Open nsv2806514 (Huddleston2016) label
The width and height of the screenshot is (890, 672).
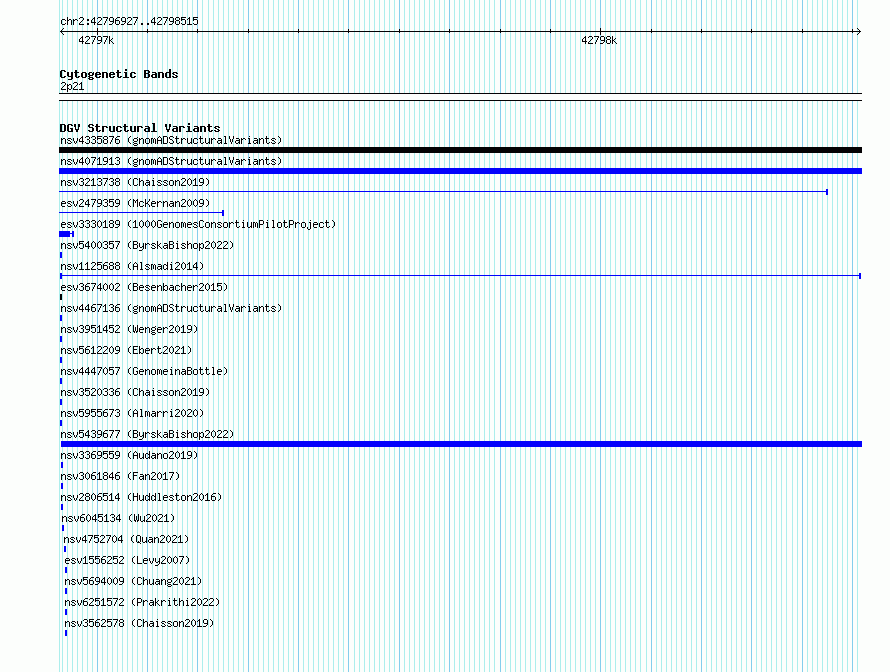point(141,497)
